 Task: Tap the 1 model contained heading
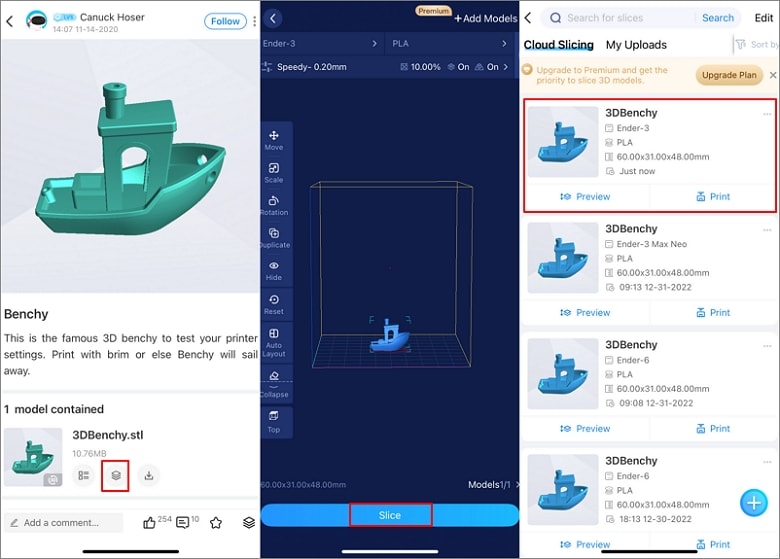click(54, 409)
